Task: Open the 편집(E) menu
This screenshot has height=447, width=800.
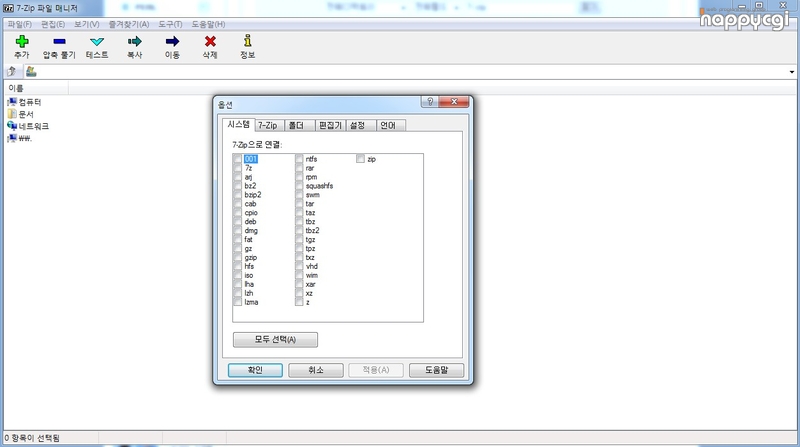Action: pos(53,24)
